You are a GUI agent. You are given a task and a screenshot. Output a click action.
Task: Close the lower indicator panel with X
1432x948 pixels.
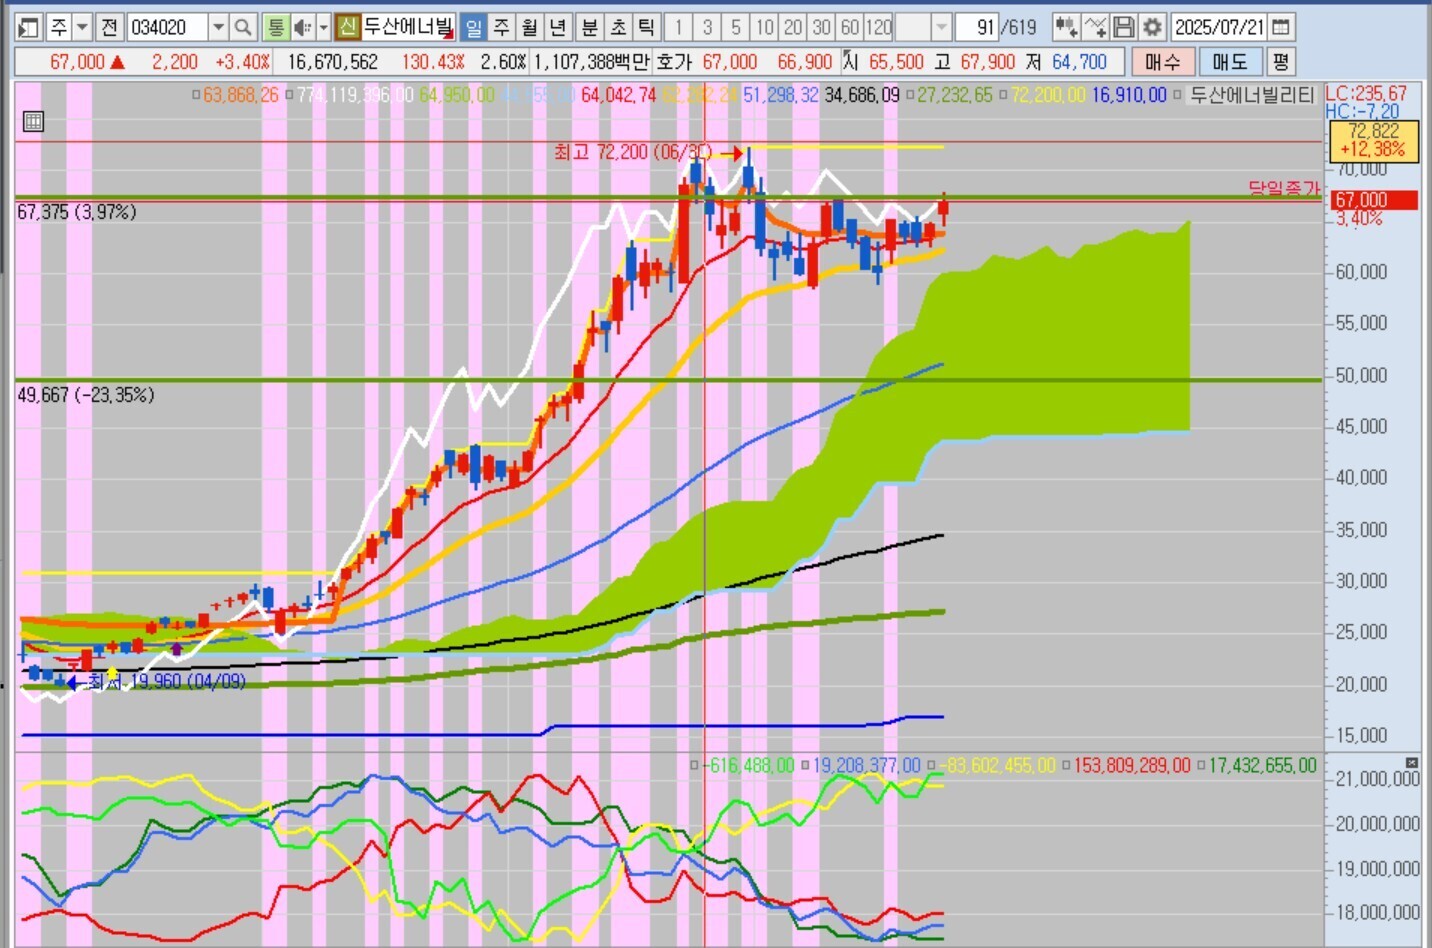tap(1412, 763)
